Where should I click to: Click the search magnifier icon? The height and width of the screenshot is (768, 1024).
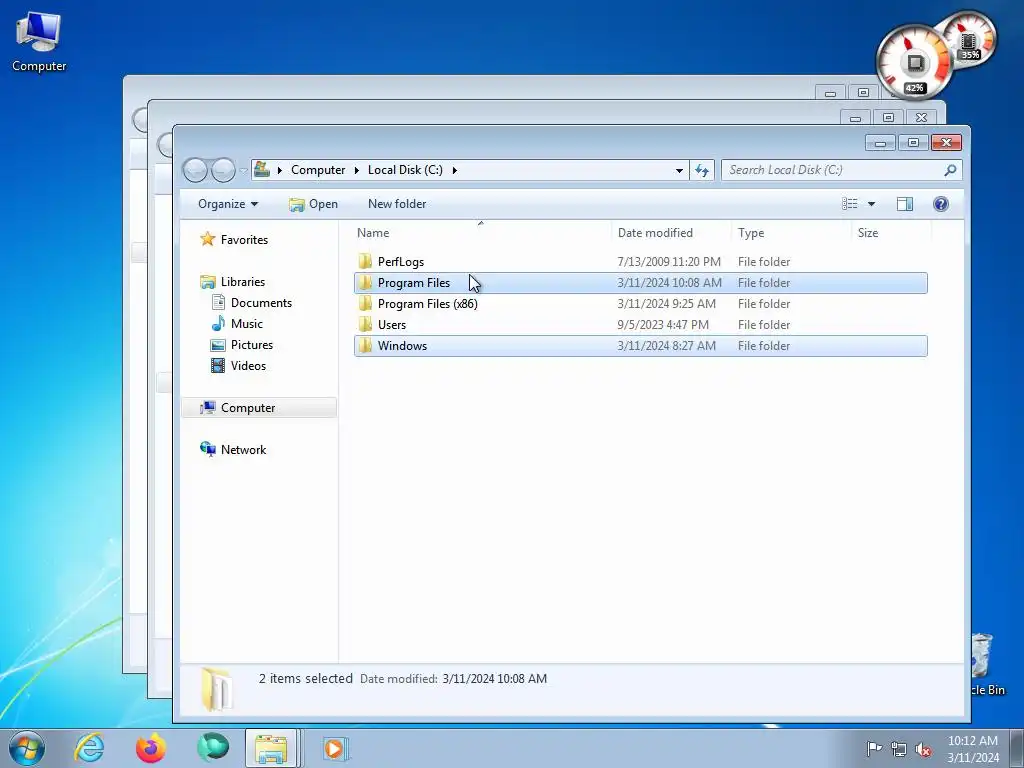point(950,170)
